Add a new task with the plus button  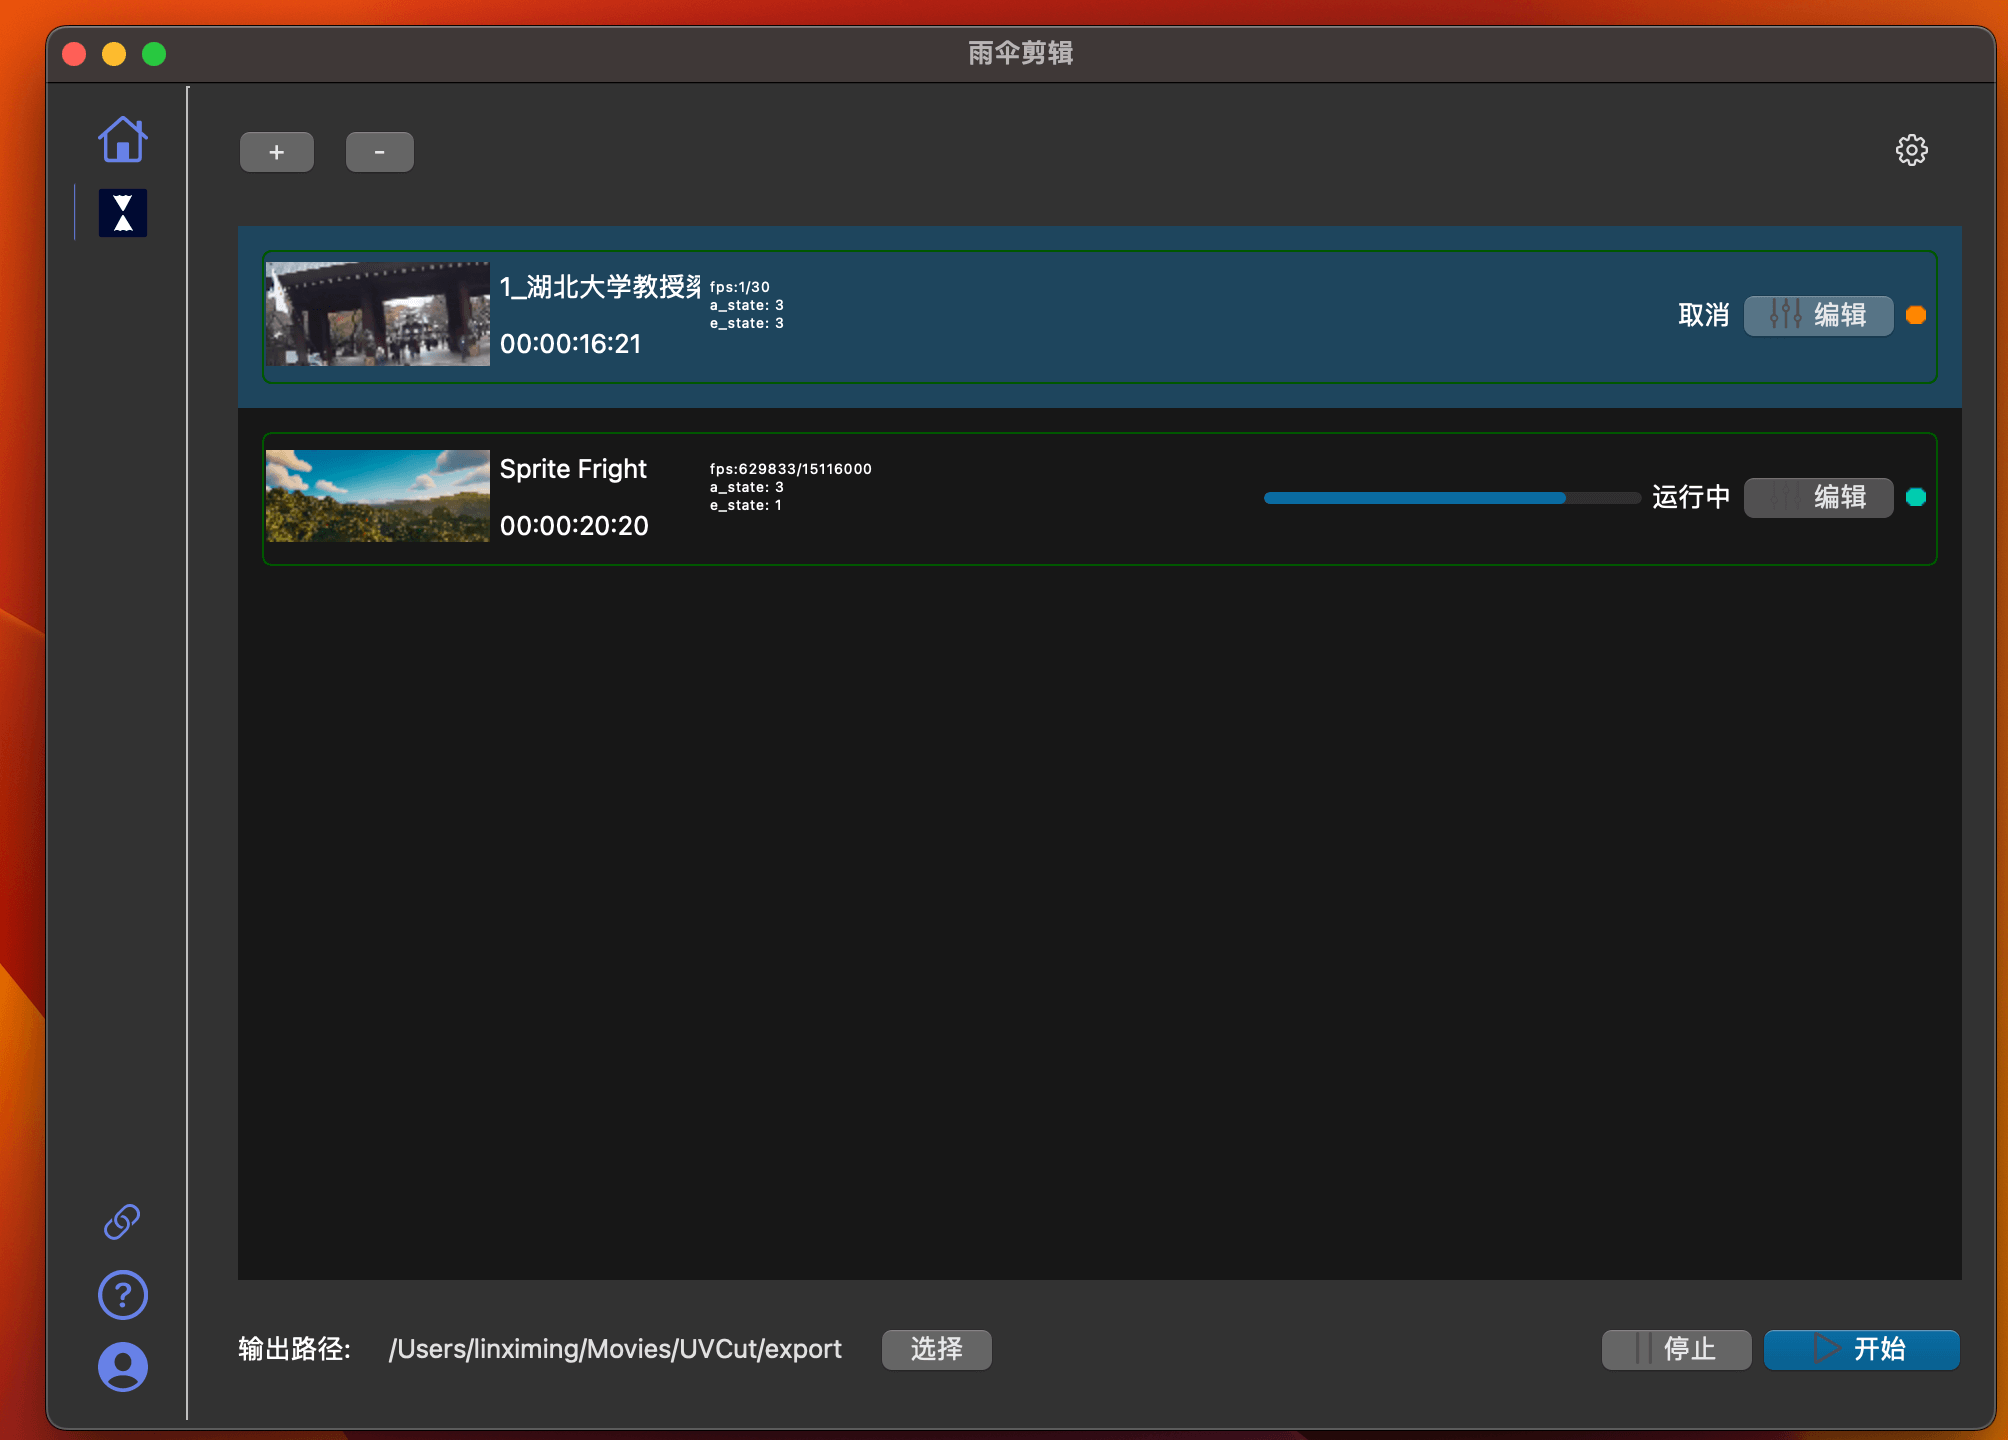coord(277,152)
